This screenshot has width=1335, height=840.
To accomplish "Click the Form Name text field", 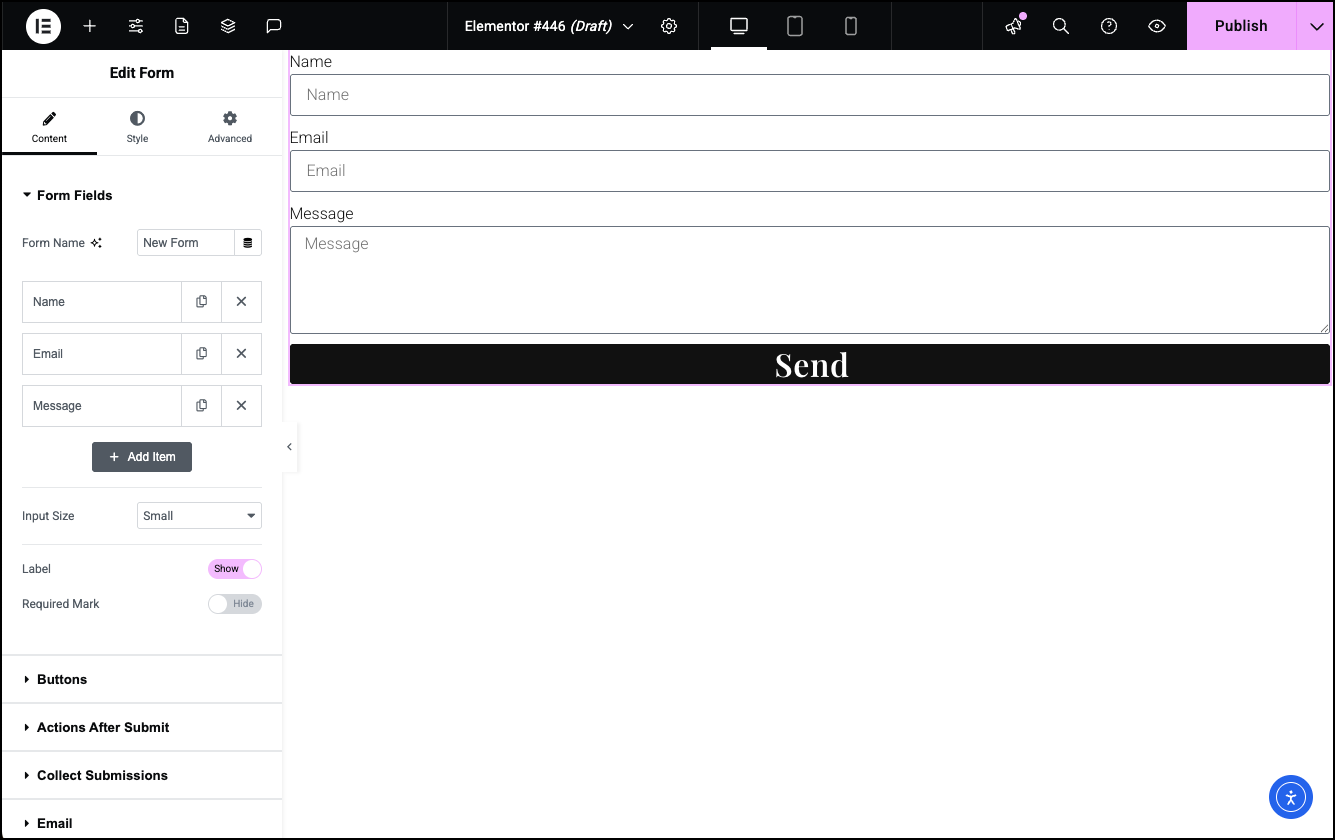I will coord(186,243).
